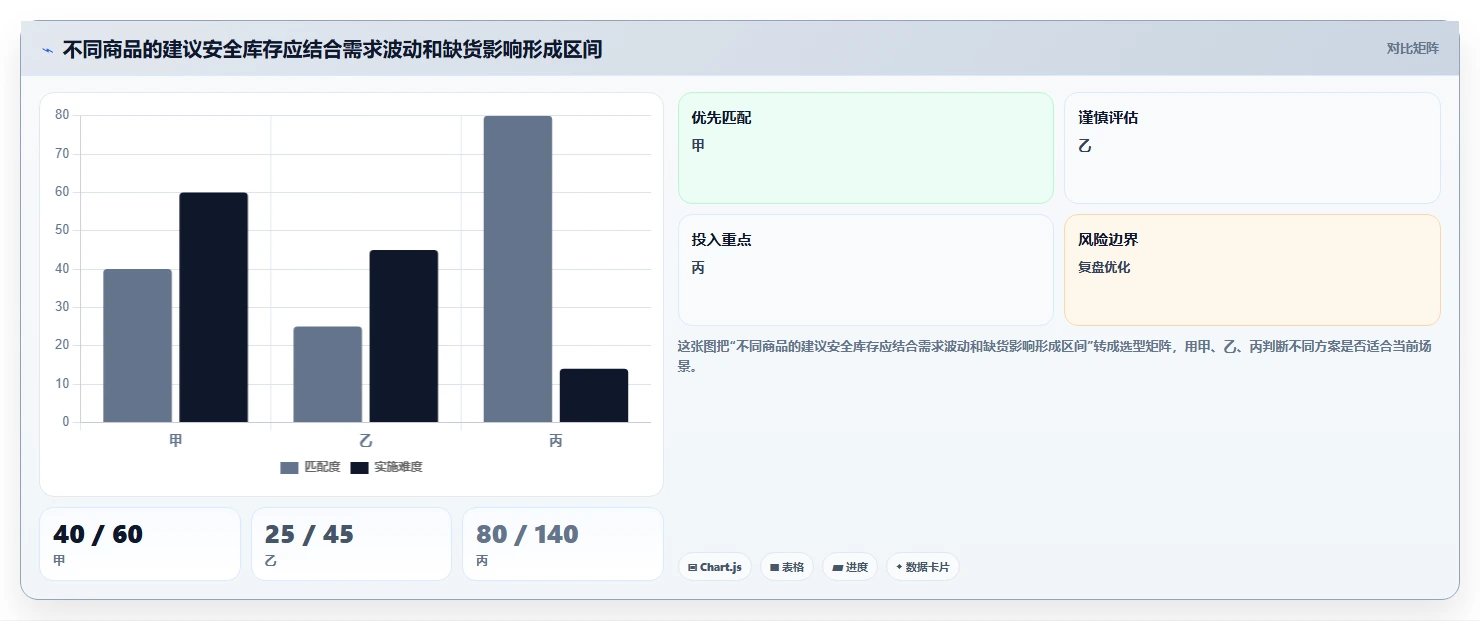This screenshot has width=1480, height=621.
Task: Click the x-axis label 乙
Action: 366,440
